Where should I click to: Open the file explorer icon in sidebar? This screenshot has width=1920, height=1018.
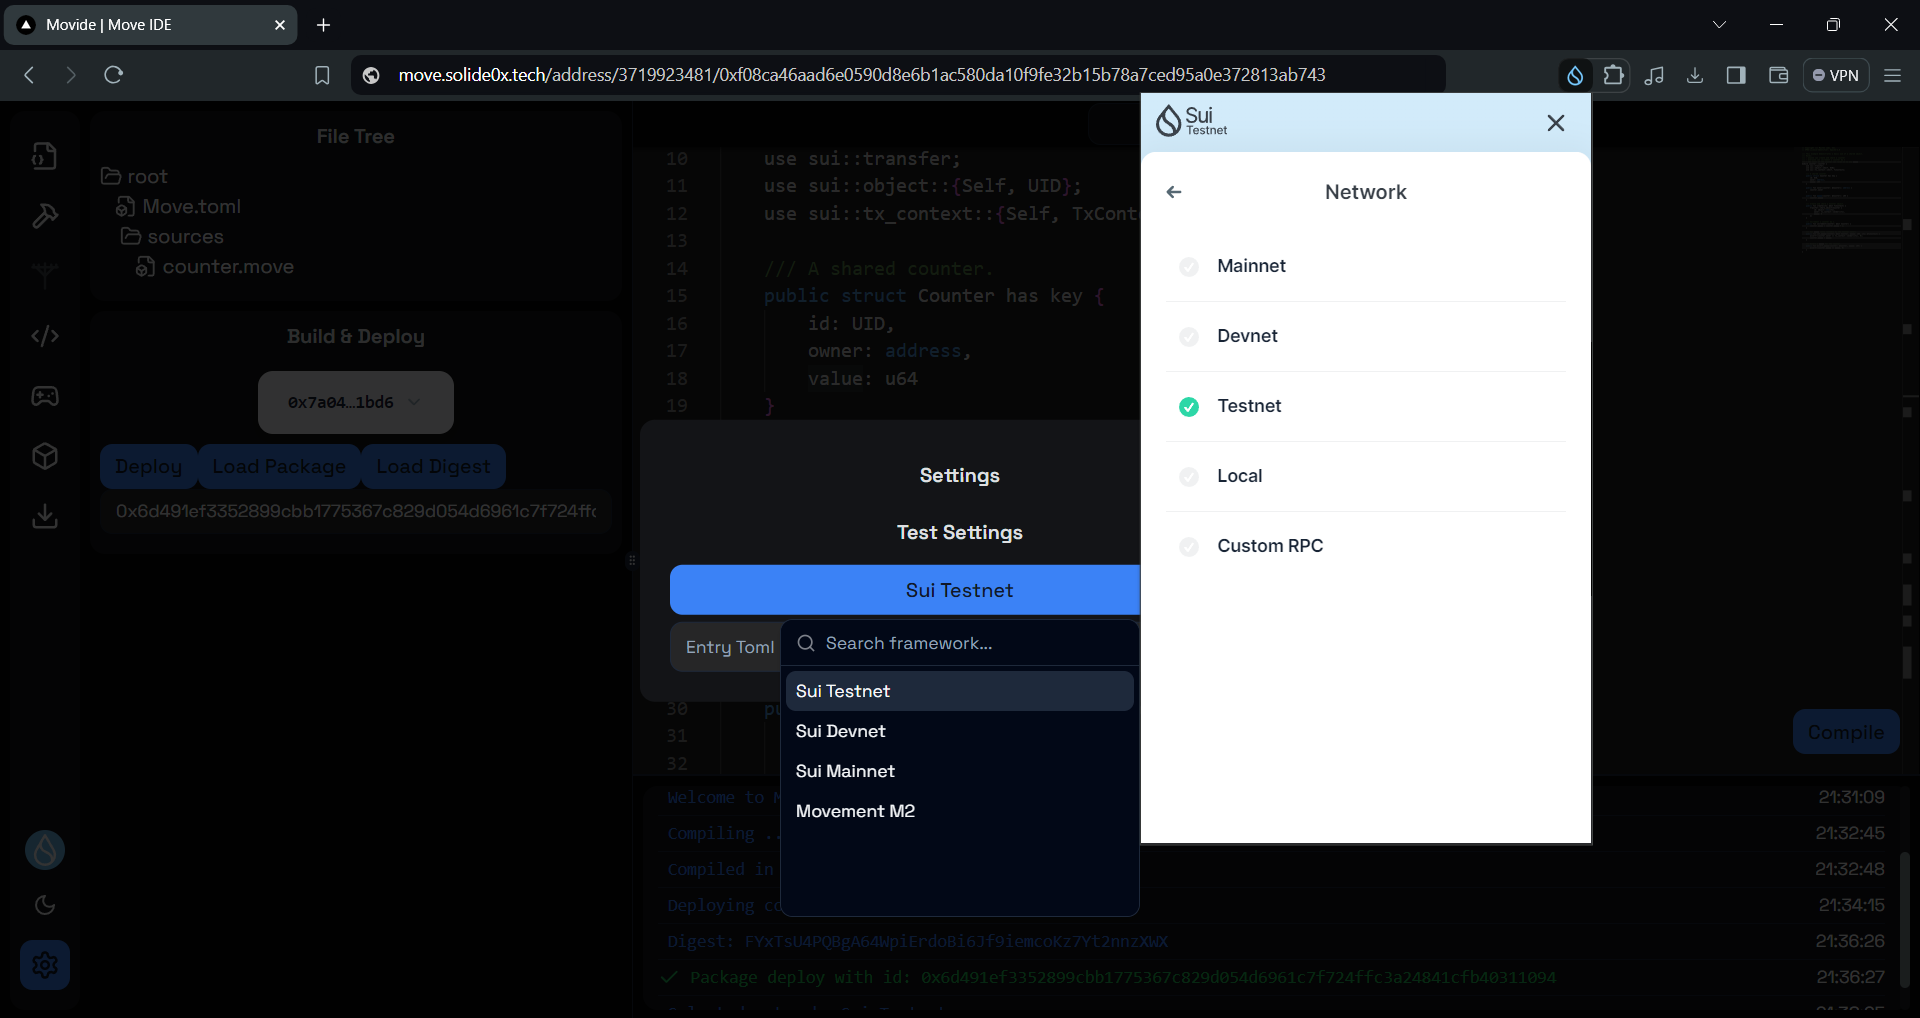point(44,155)
